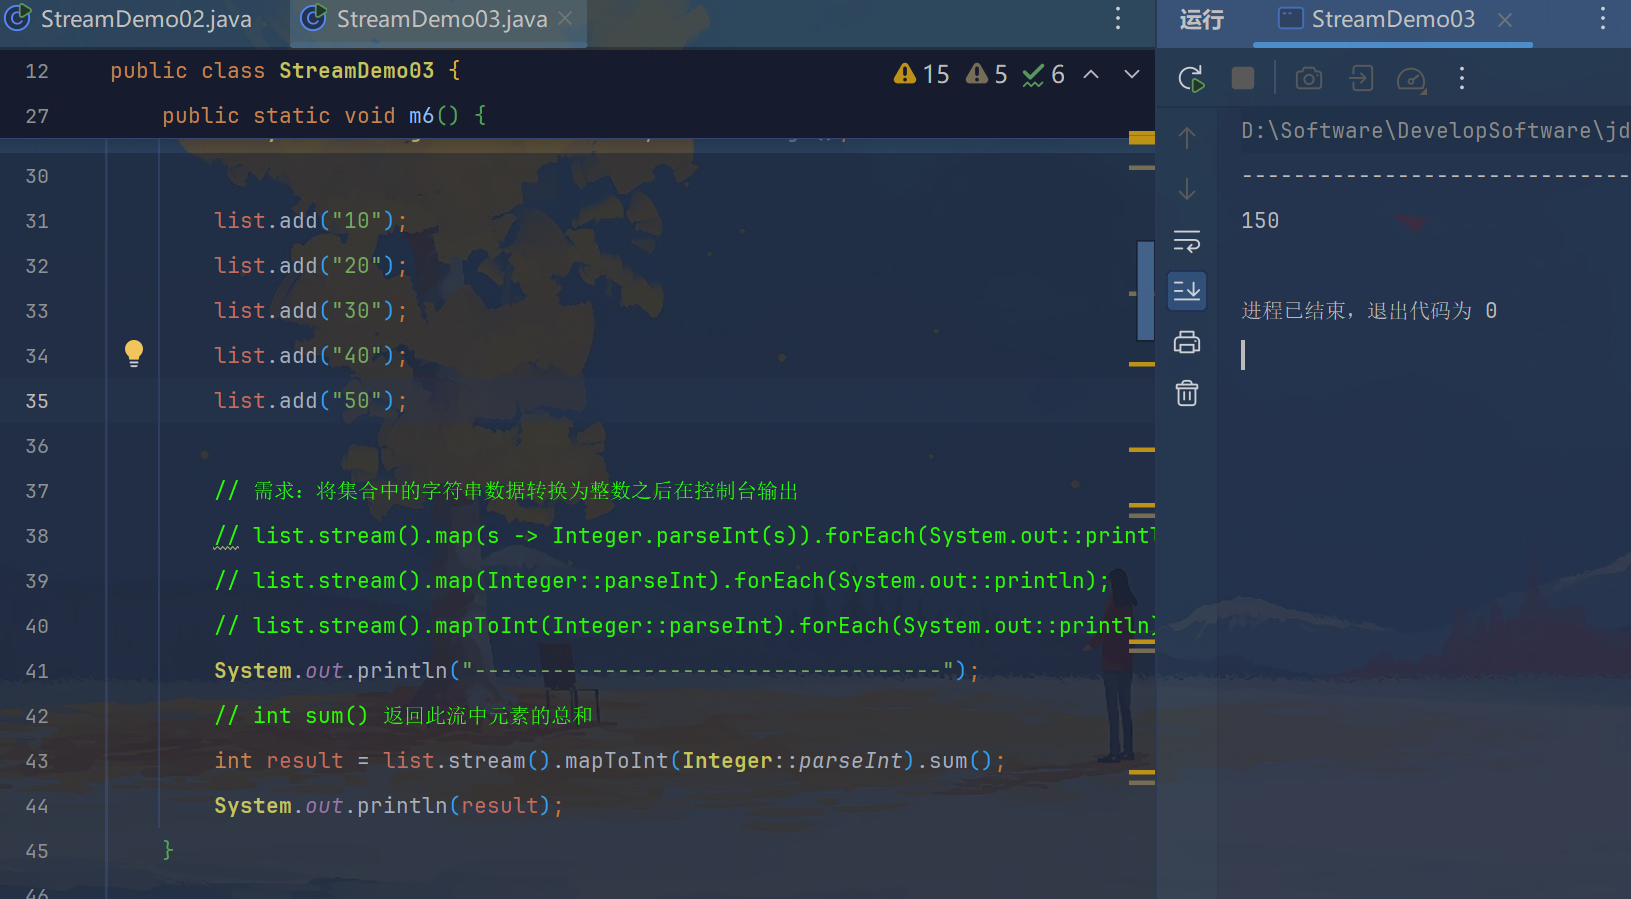Switch to the StreamDemo02.java editor tab
Image resolution: width=1631 pixels, height=899 pixels.
point(130,19)
